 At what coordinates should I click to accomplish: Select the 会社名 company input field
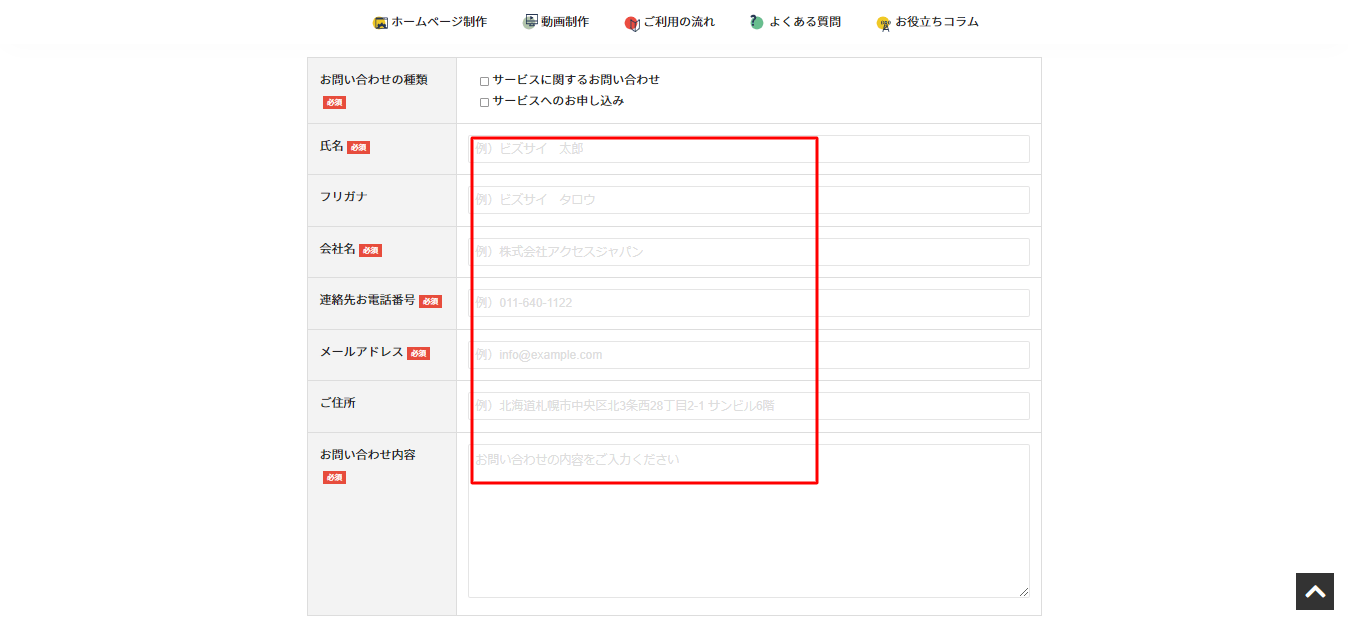click(x=748, y=252)
